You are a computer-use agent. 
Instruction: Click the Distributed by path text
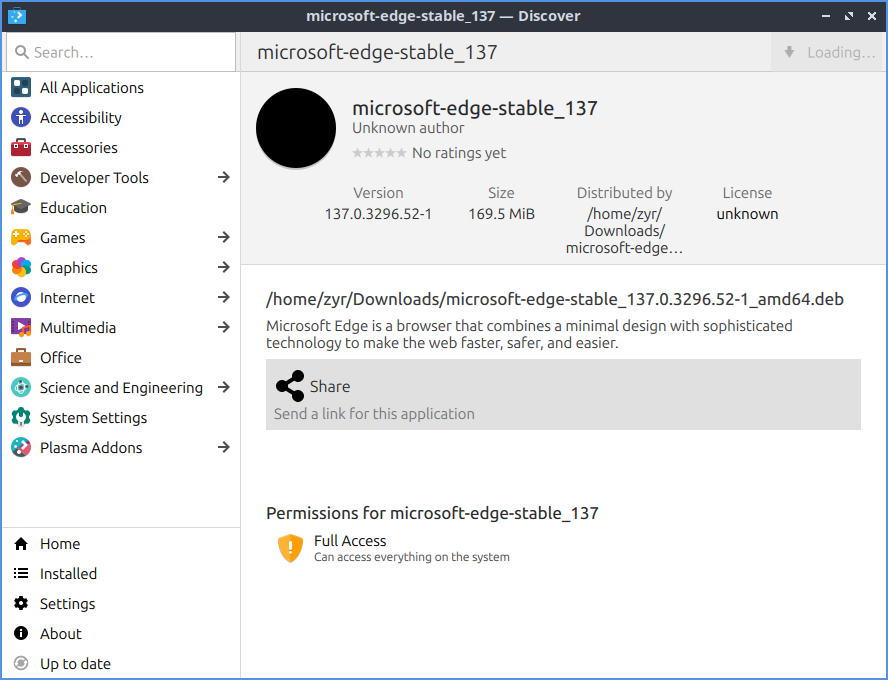(x=624, y=231)
